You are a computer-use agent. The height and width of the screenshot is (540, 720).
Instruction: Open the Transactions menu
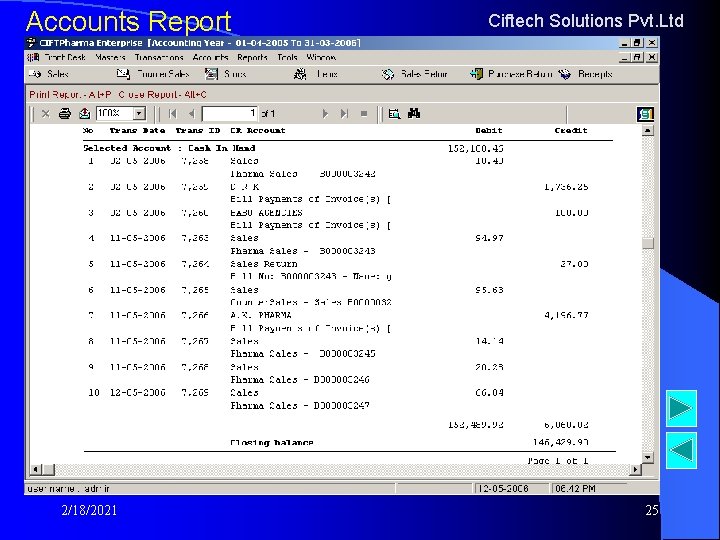click(x=159, y=57)
